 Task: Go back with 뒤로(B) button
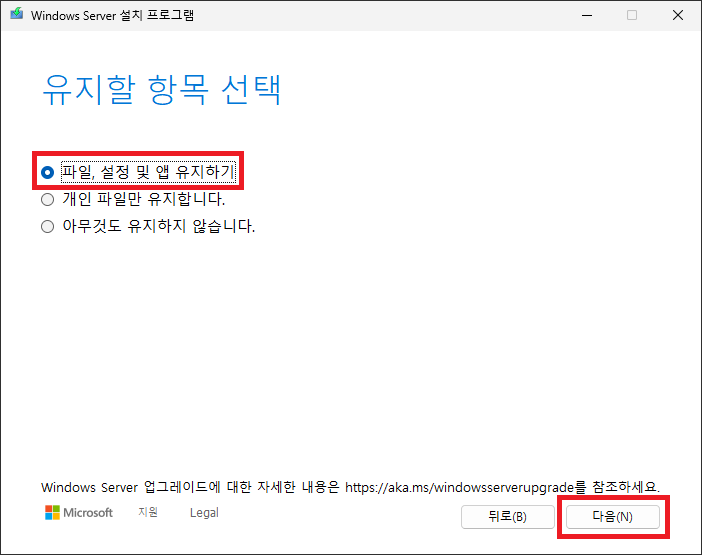[508, 517]
